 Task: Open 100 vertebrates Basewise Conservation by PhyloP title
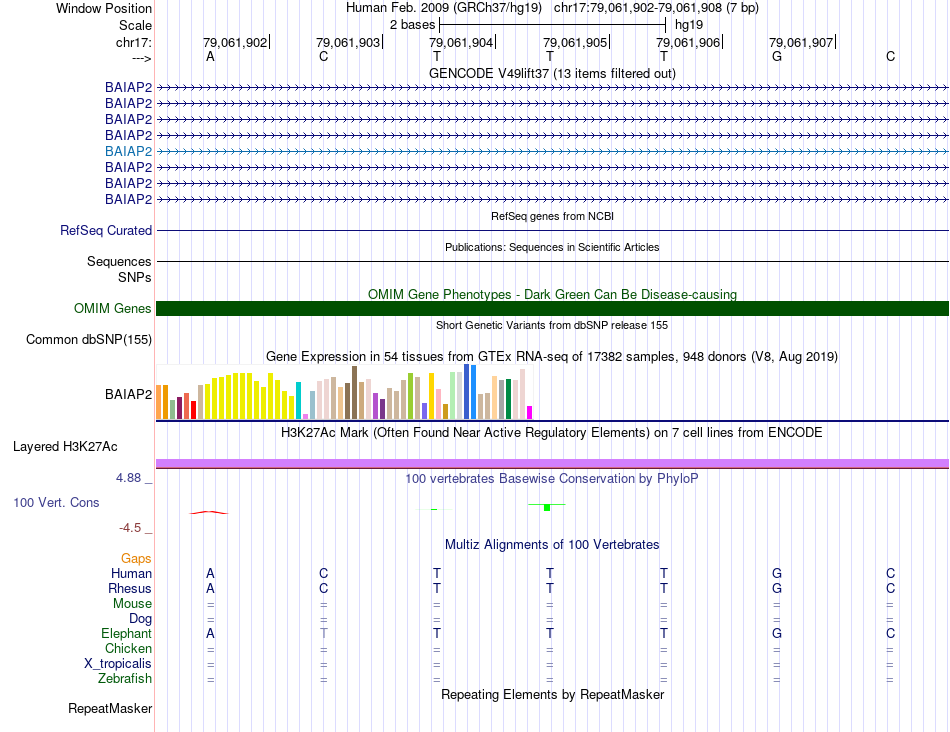coord(552,479)
